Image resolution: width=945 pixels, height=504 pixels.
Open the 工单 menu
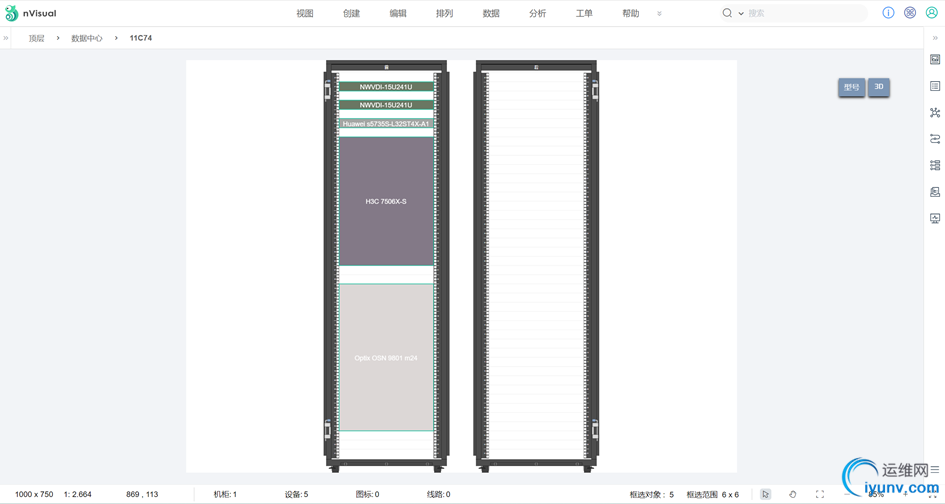tap(584, 13)
